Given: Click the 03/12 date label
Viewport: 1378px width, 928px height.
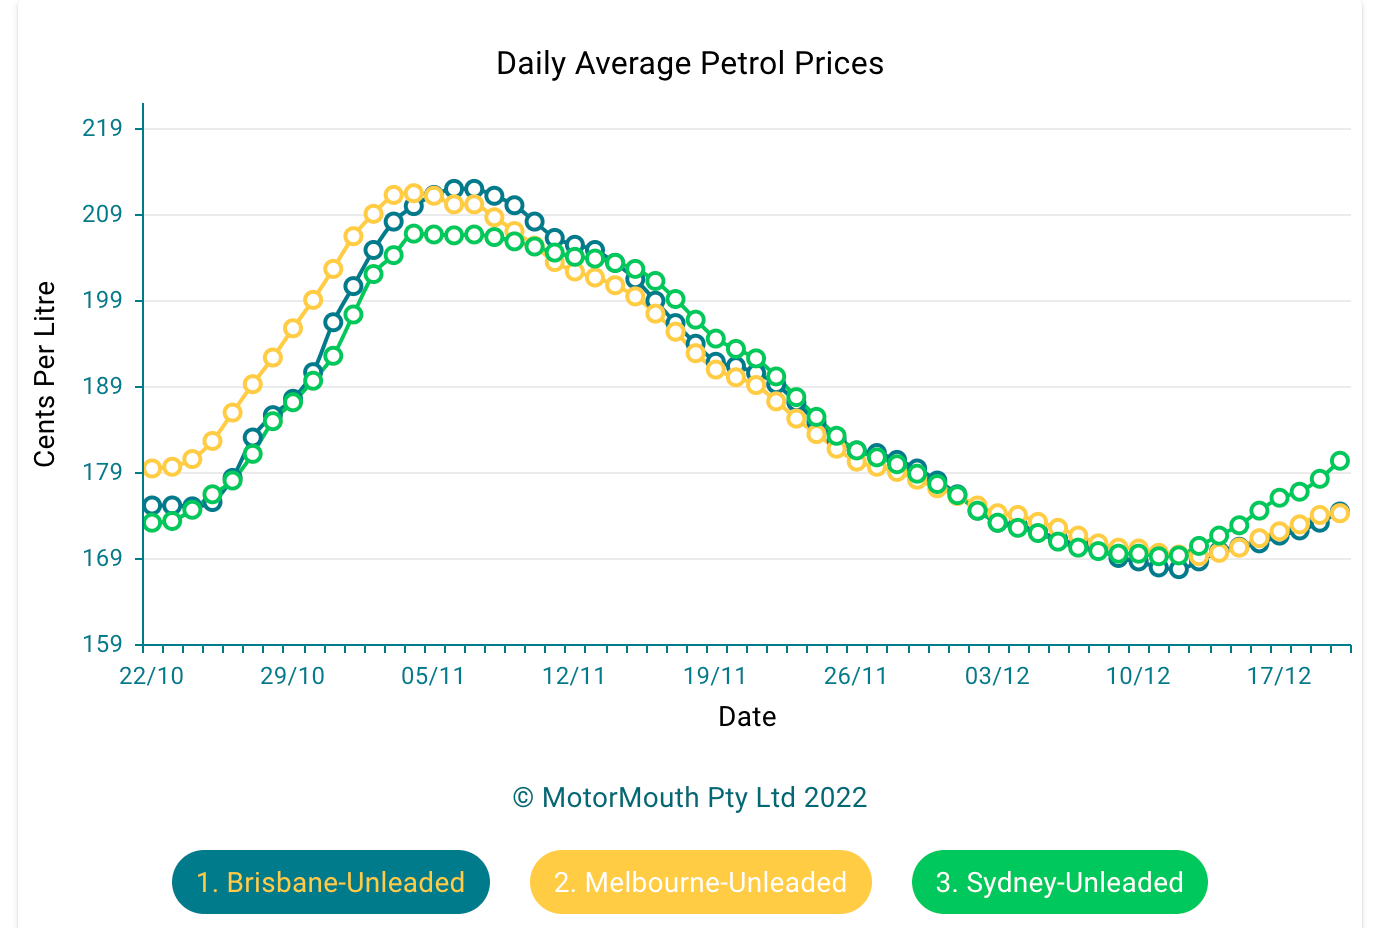Looking at the screenshot, I should tap(997, 676).
